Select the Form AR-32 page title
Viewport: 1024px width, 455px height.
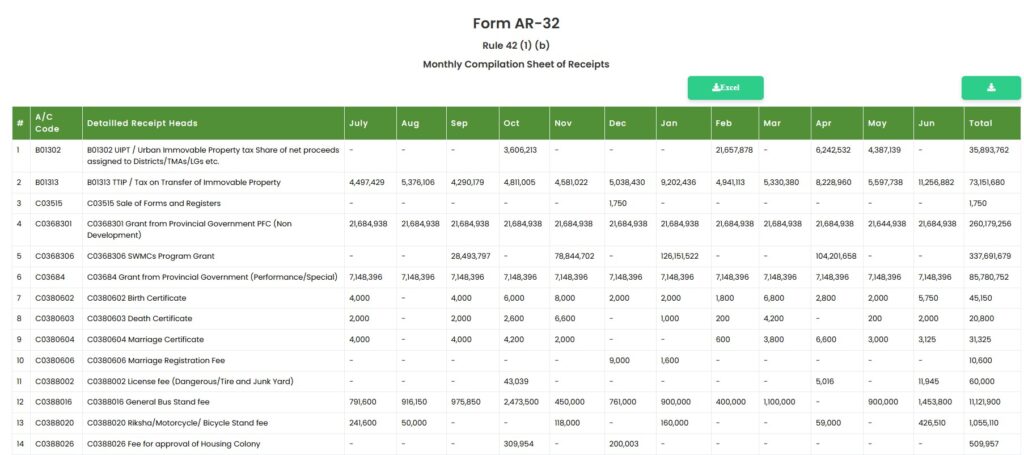pyautogui.click(x=516, y=24)
